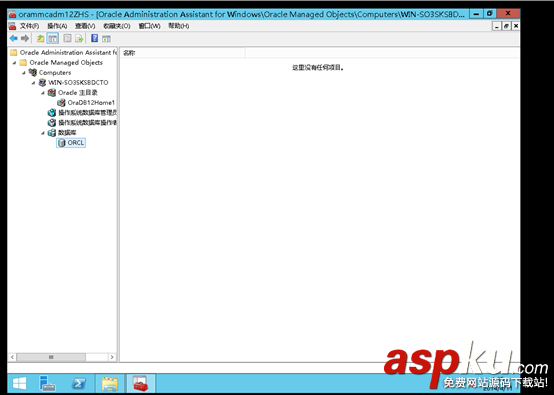Viewport: 554px width, 395px height.
Task: Select the Computers node
Action: pyautogui.click(x=50, y=72)
